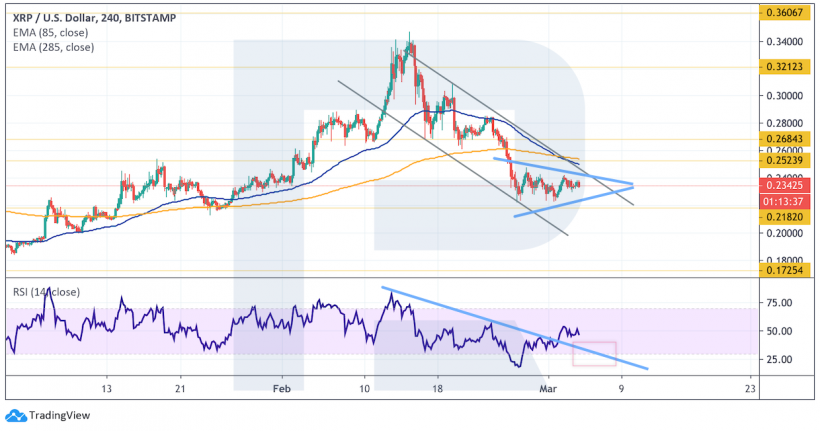Select the 0.36067 price level tag

point(784,13)
